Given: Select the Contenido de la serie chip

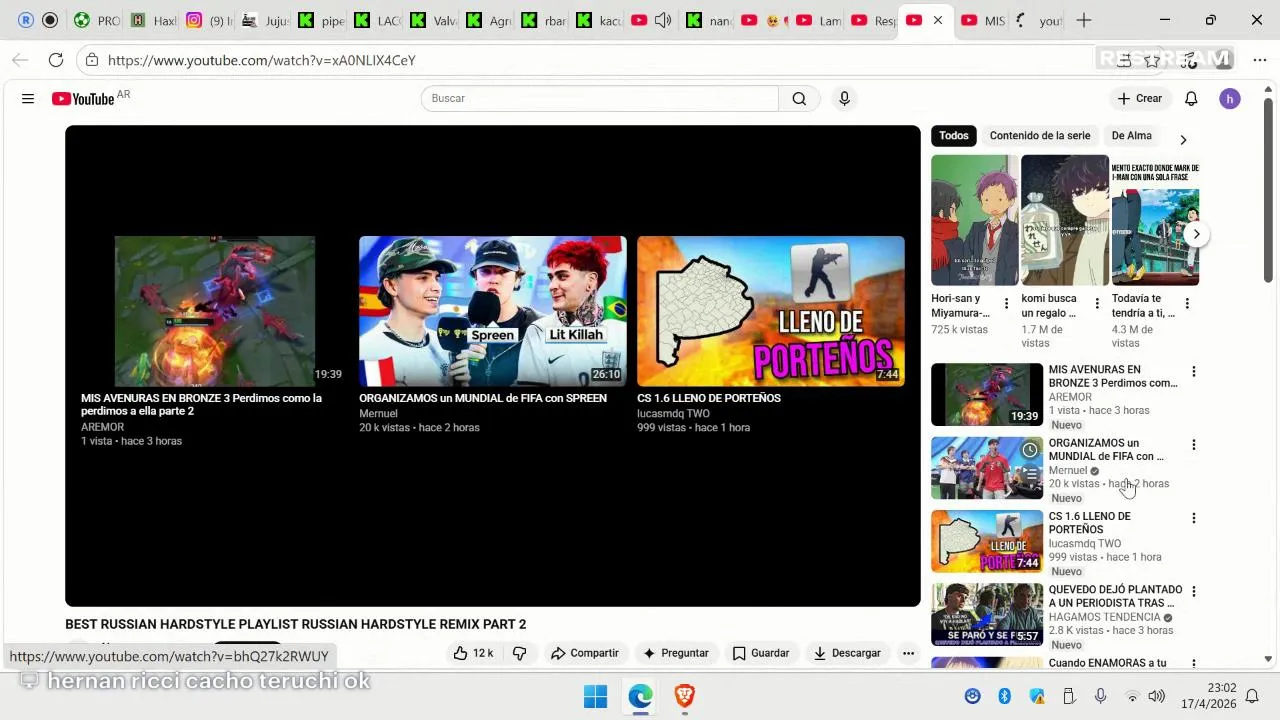Looking at the screenshot, I should pos(1040,136).
